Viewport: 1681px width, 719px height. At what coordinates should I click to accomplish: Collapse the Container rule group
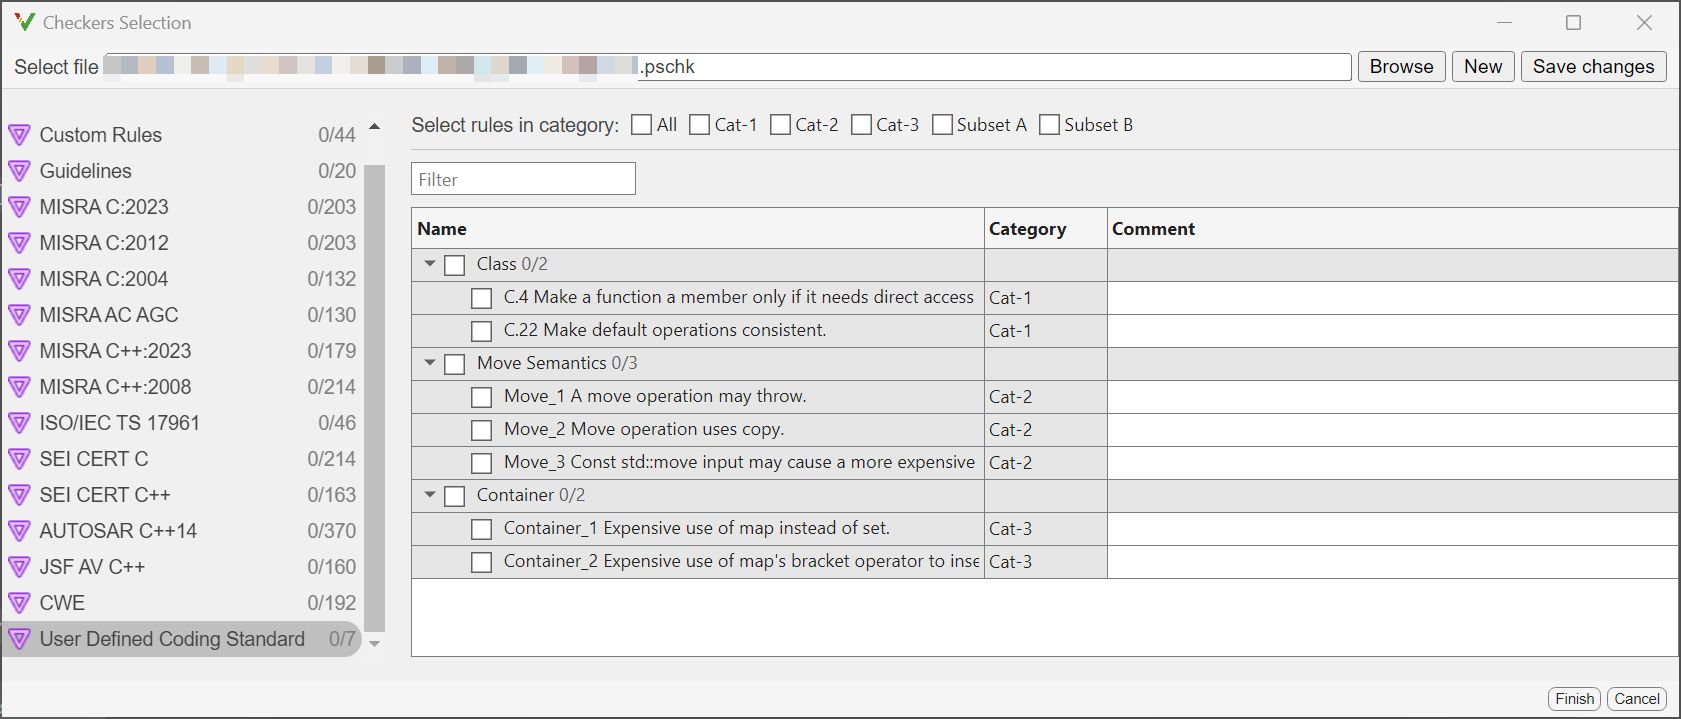point(430,495)
